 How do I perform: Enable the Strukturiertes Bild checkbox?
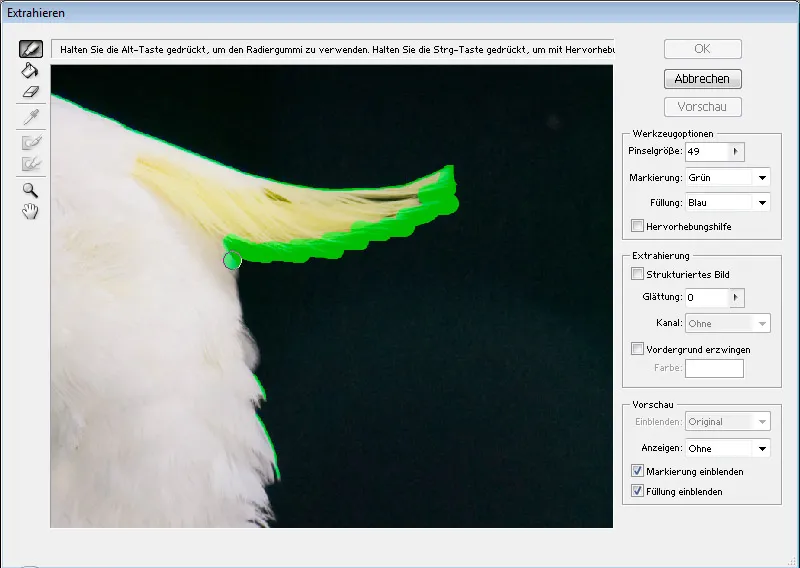tap(637, 274)
